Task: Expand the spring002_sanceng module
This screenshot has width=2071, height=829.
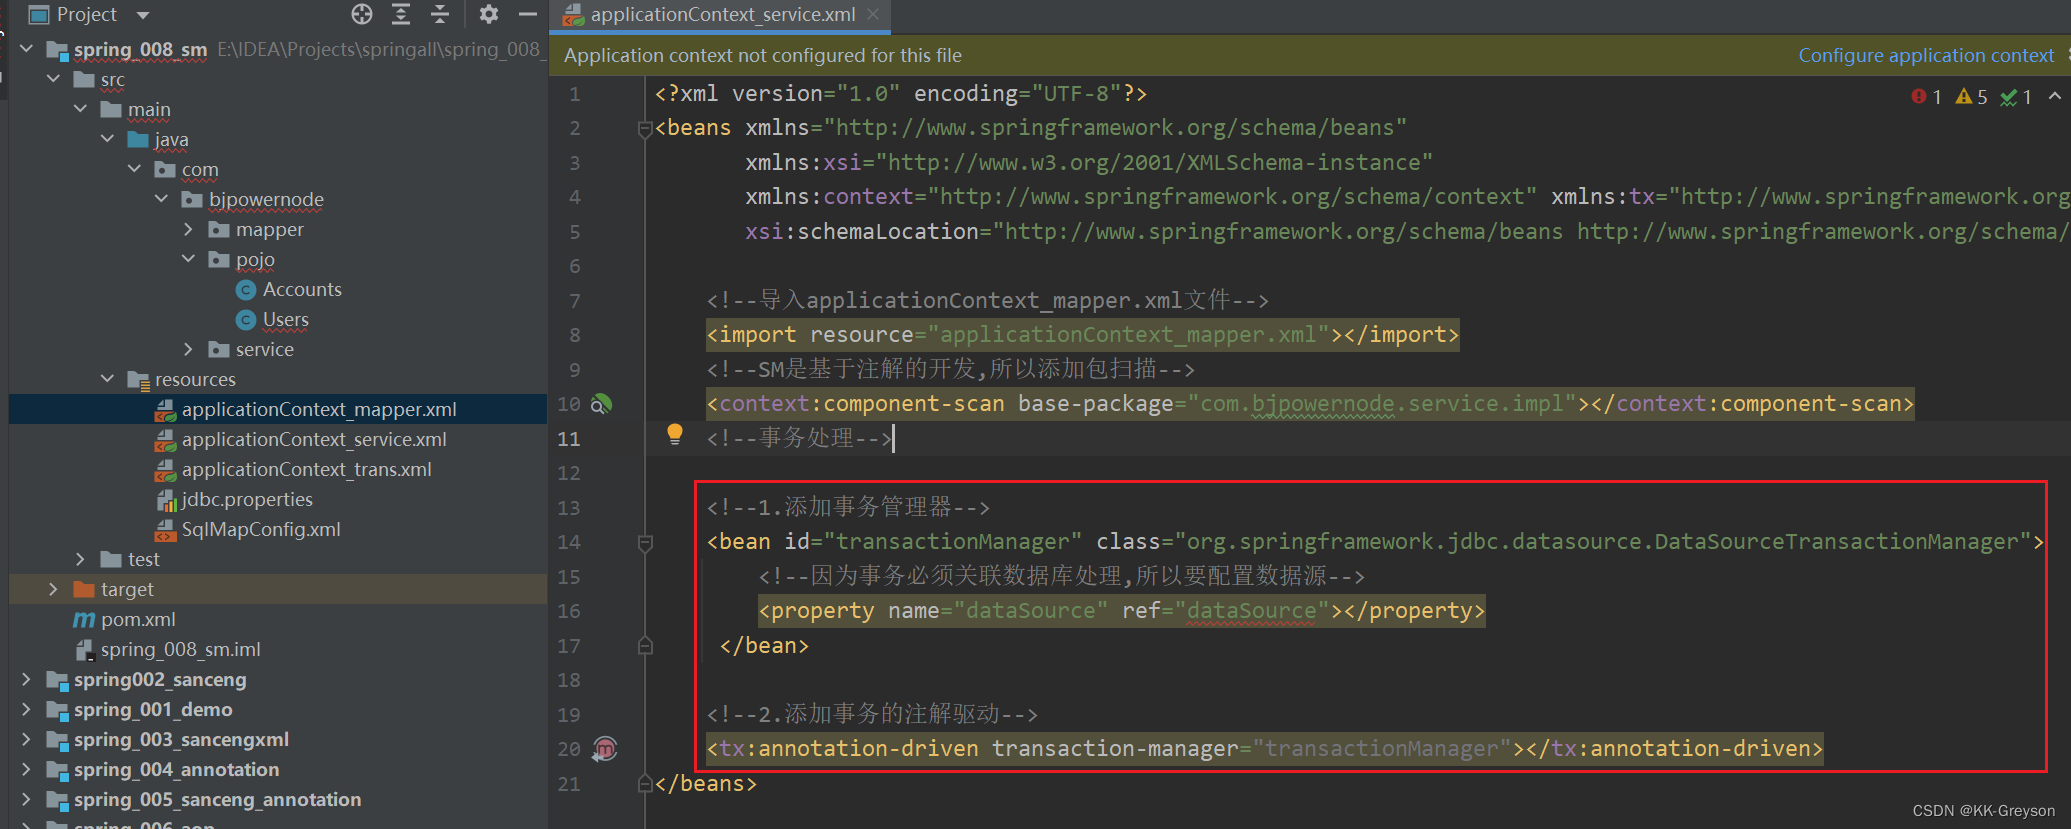Action: (x=27, y=679)
